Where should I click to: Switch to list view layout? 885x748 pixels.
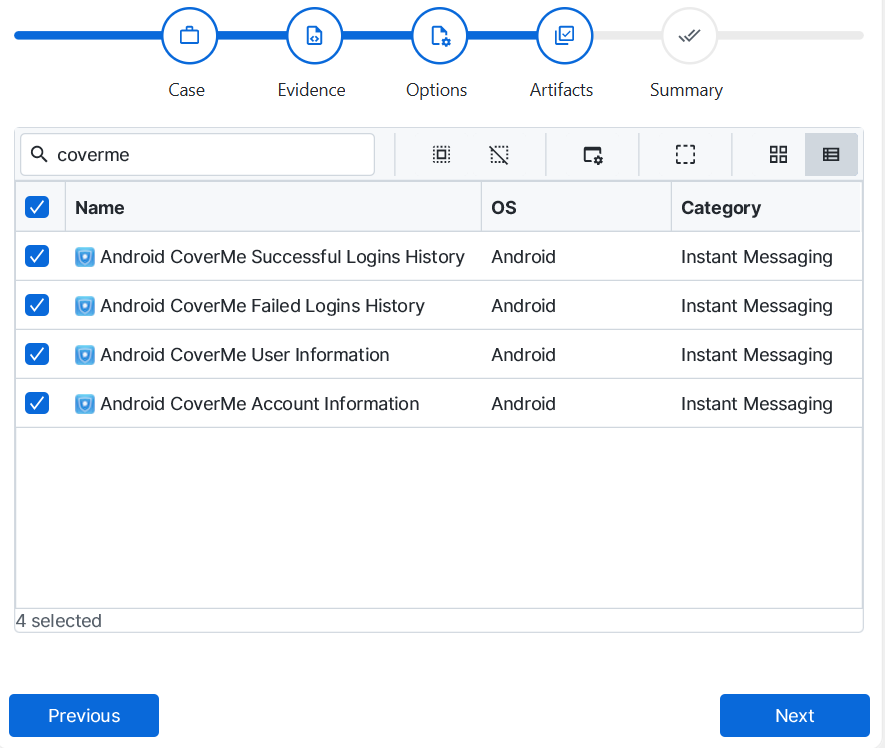click(x=831, y=155)
